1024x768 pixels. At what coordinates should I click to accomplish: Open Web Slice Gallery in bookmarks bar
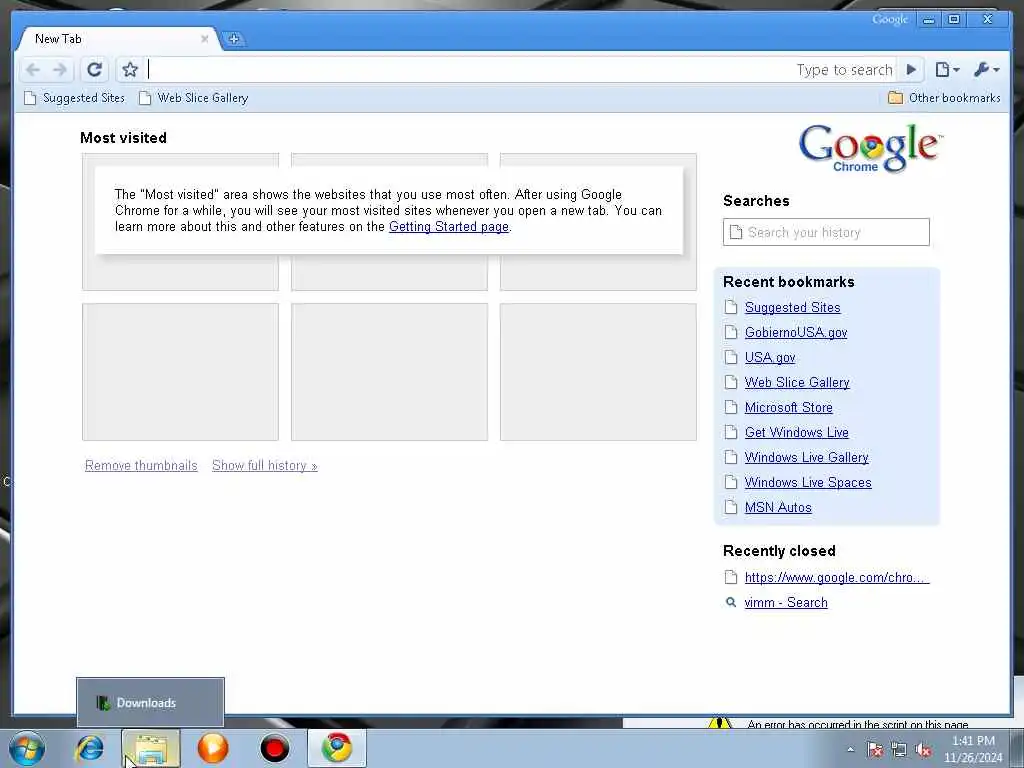pyautogui.click(x=194, y=98)
